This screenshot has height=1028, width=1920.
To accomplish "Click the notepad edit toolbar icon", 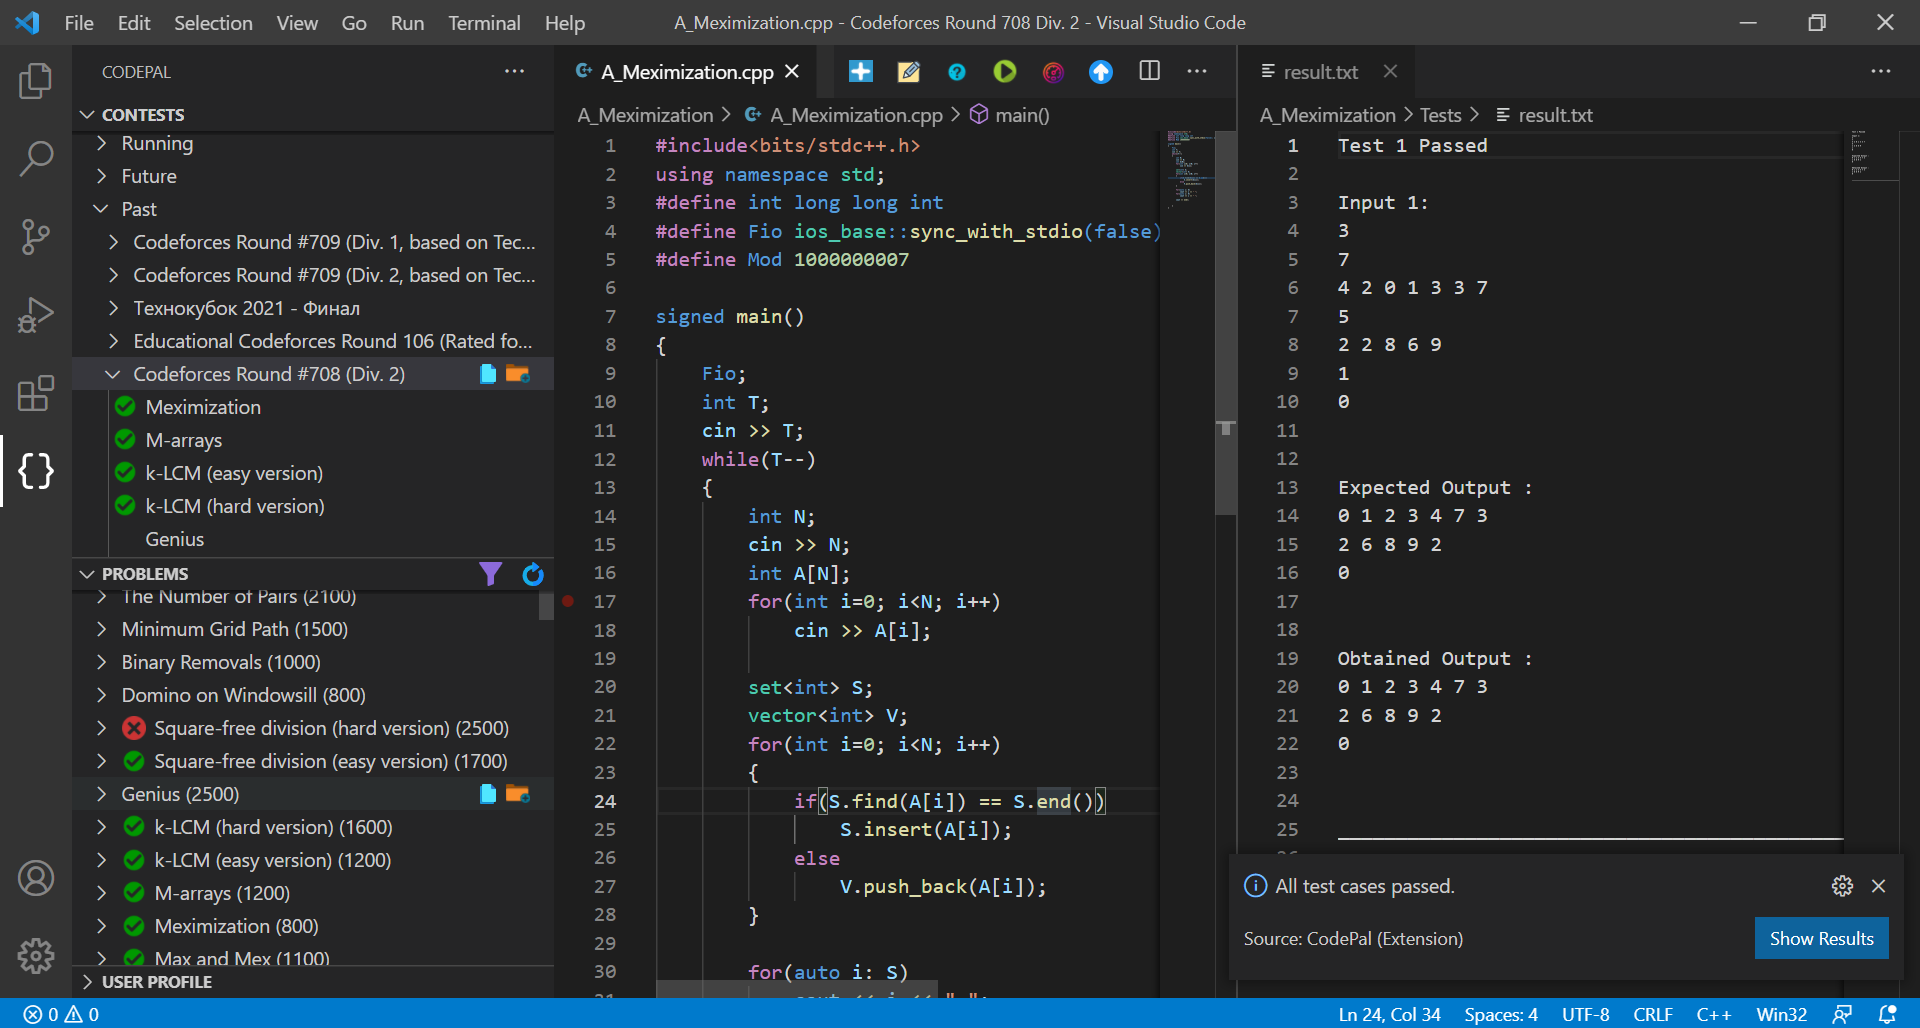I will tap(909, 72).
